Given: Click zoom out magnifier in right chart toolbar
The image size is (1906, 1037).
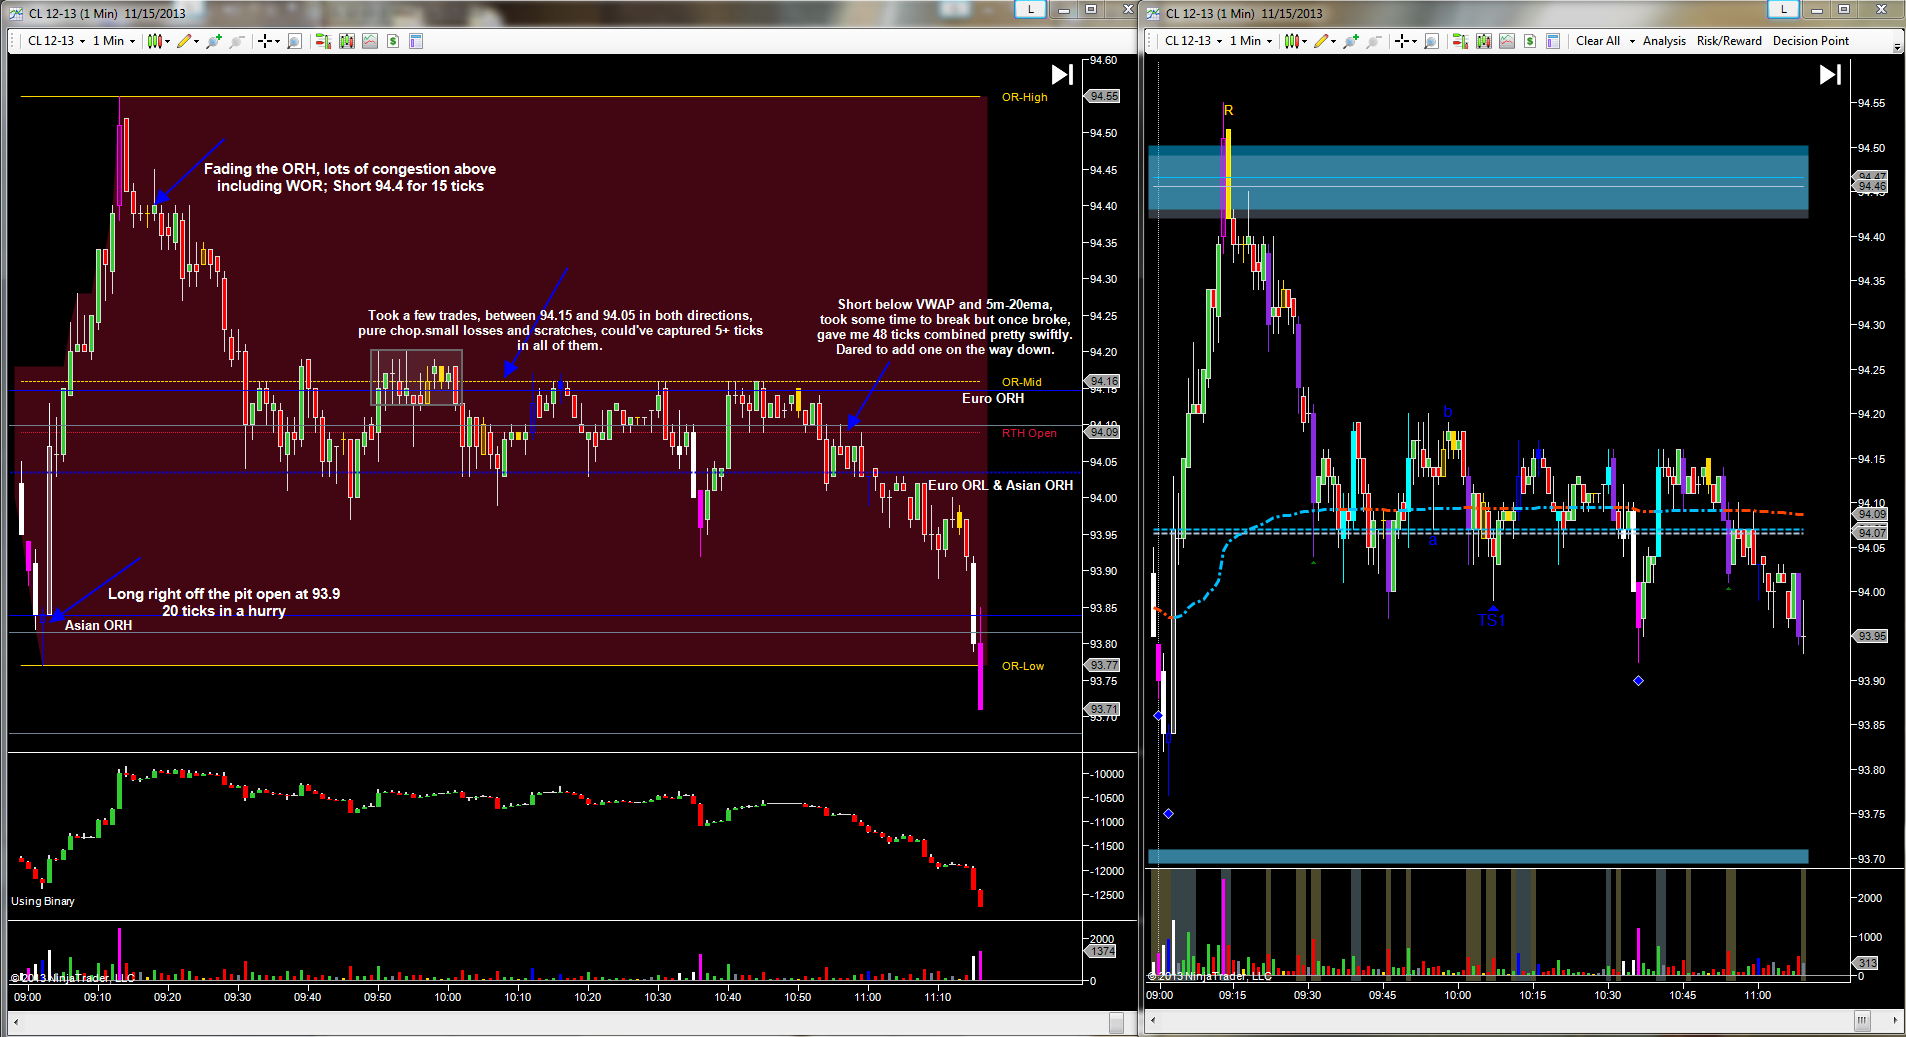Looking at the screenshot, I should click(1373, 41).
